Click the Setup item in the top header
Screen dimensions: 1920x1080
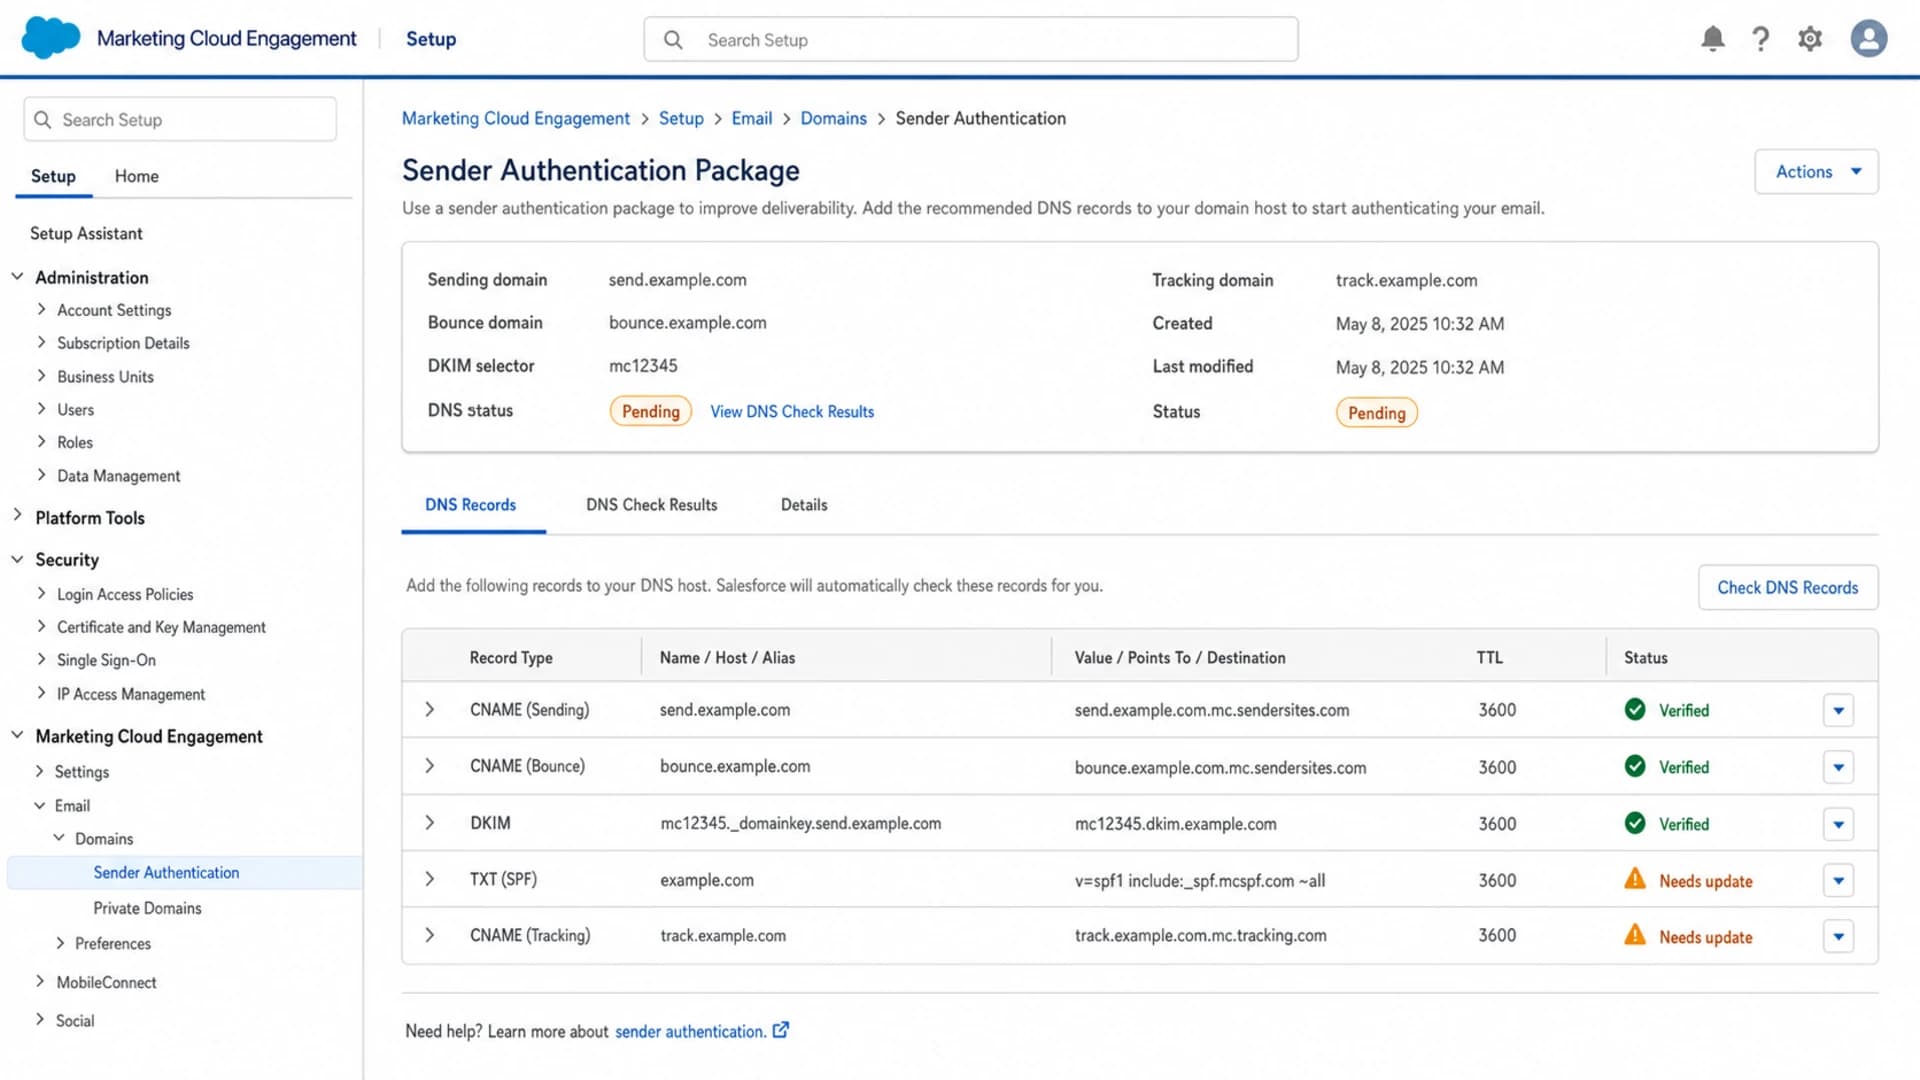pos(431,39)
